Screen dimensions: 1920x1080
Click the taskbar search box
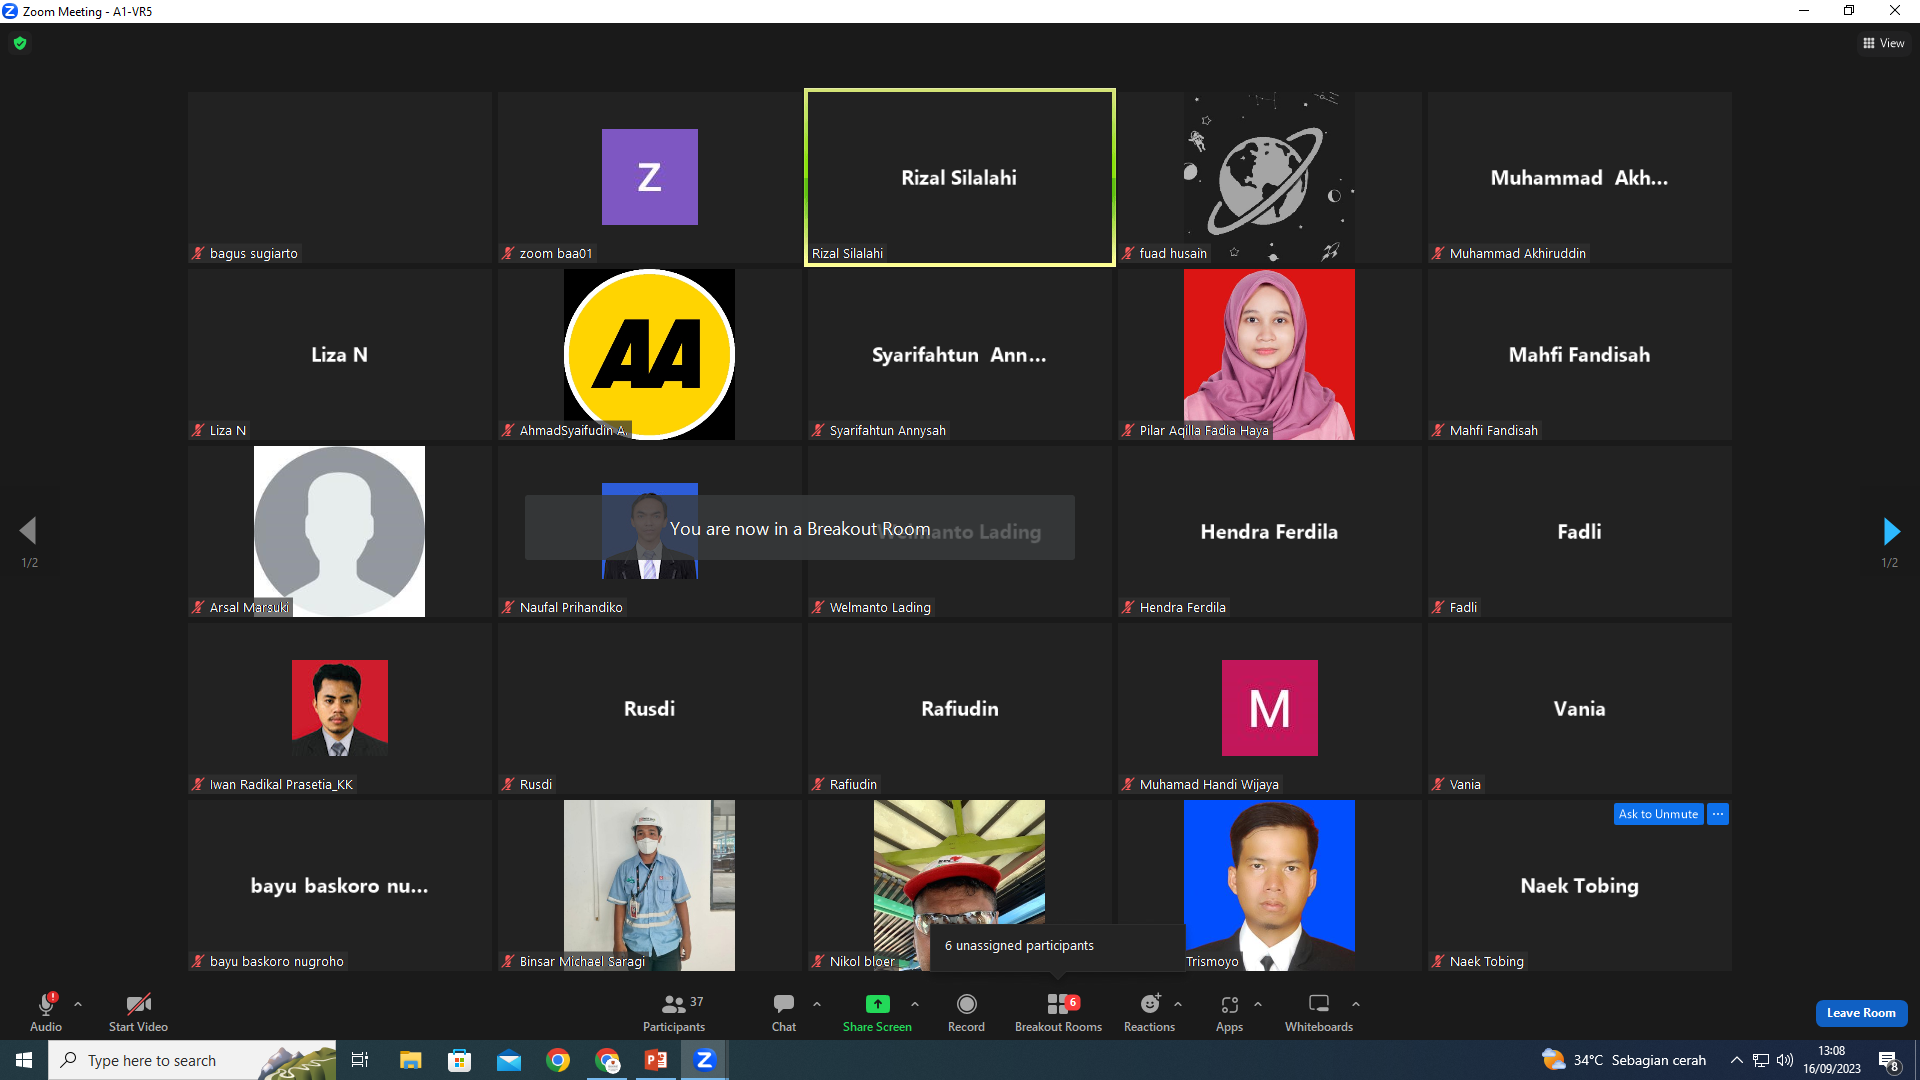coord(192,1060)
